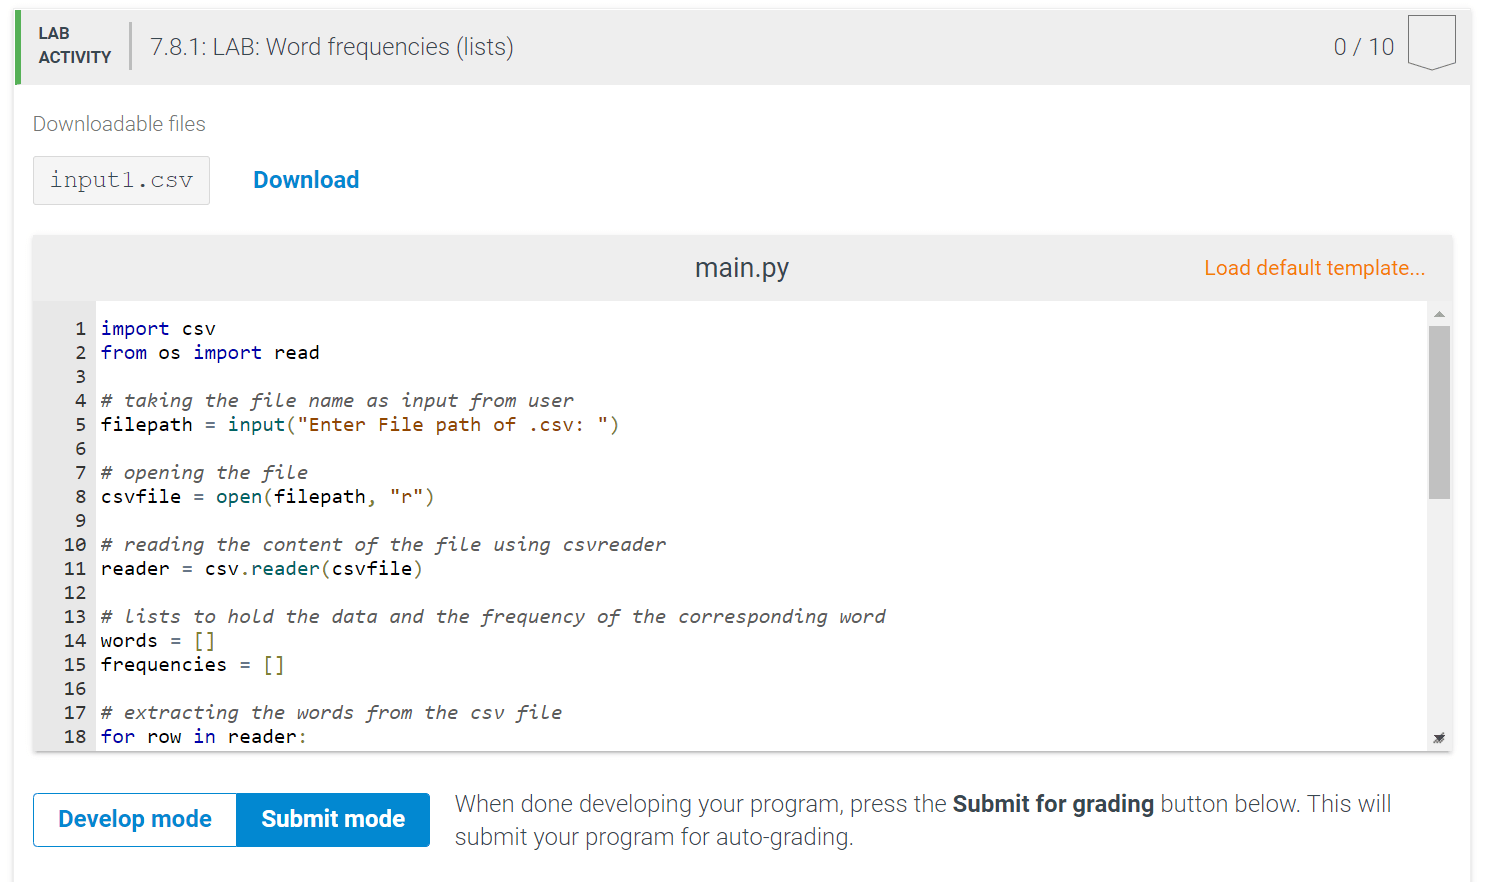This screenshot has height=882, width=1509.
Task: Click line number 10 in the gutter
Action: [x=75, y=545]
